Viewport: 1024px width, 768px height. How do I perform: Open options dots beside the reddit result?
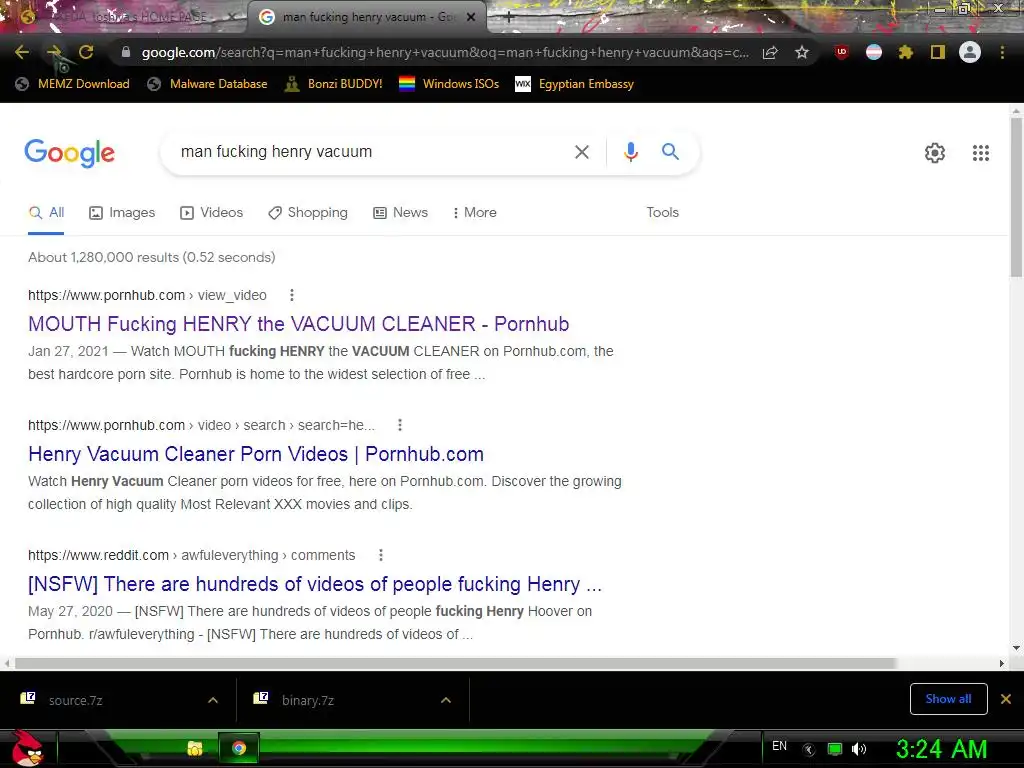click(x=381, y=555)
